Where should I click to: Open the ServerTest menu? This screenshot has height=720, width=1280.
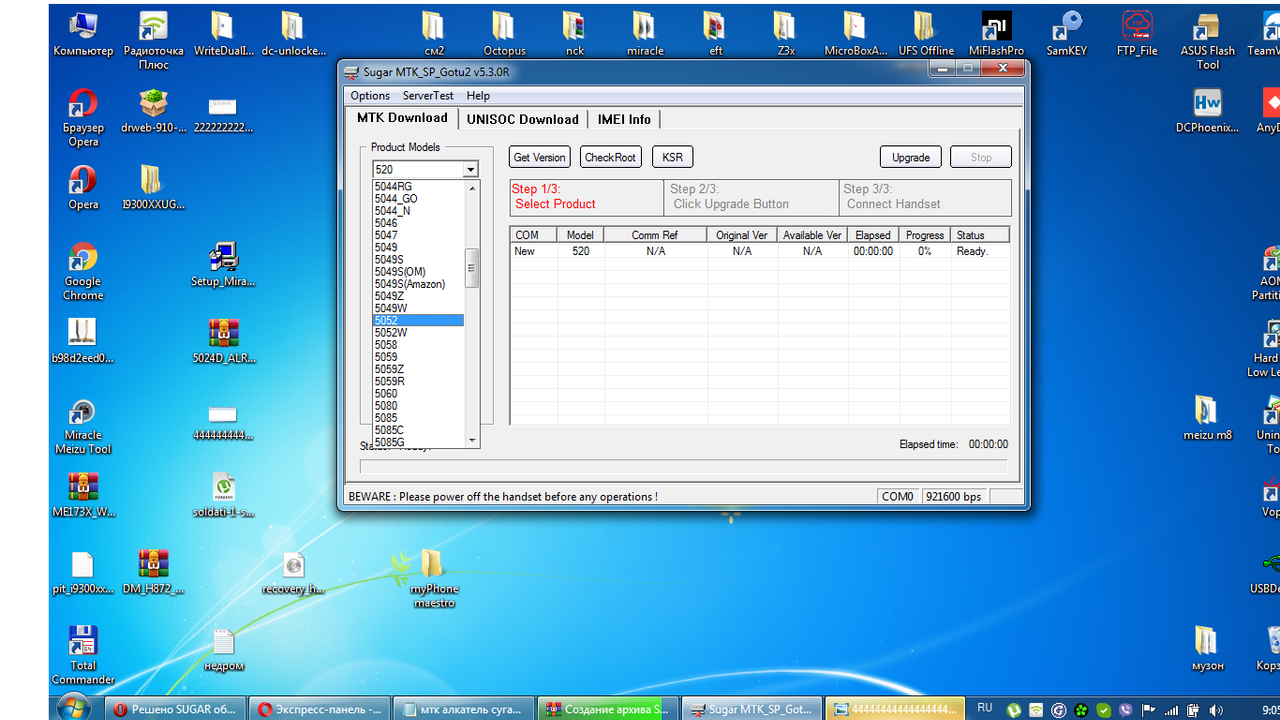428,96
